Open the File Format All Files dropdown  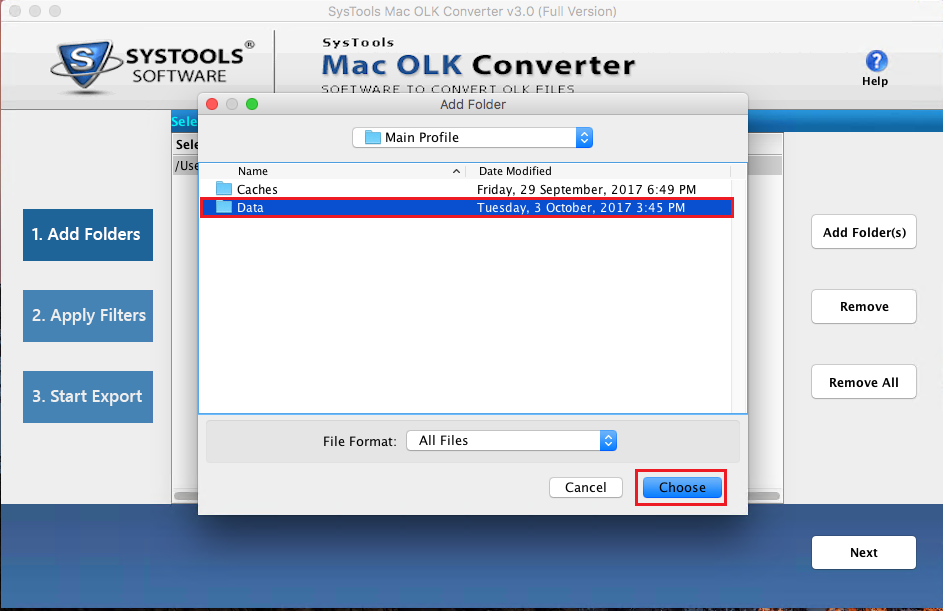(x=512, y=441)
